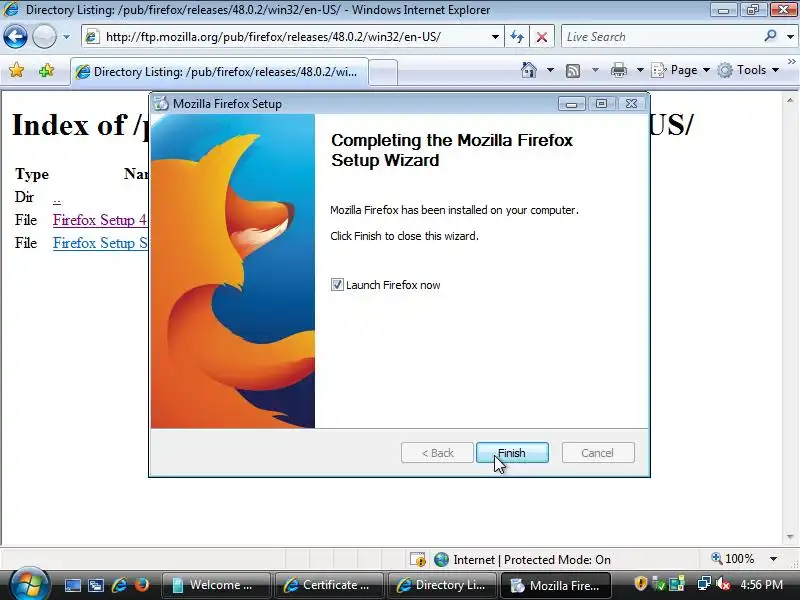
Task: Click the Windows Security shield tray icon
Action: tap(641, 584)
